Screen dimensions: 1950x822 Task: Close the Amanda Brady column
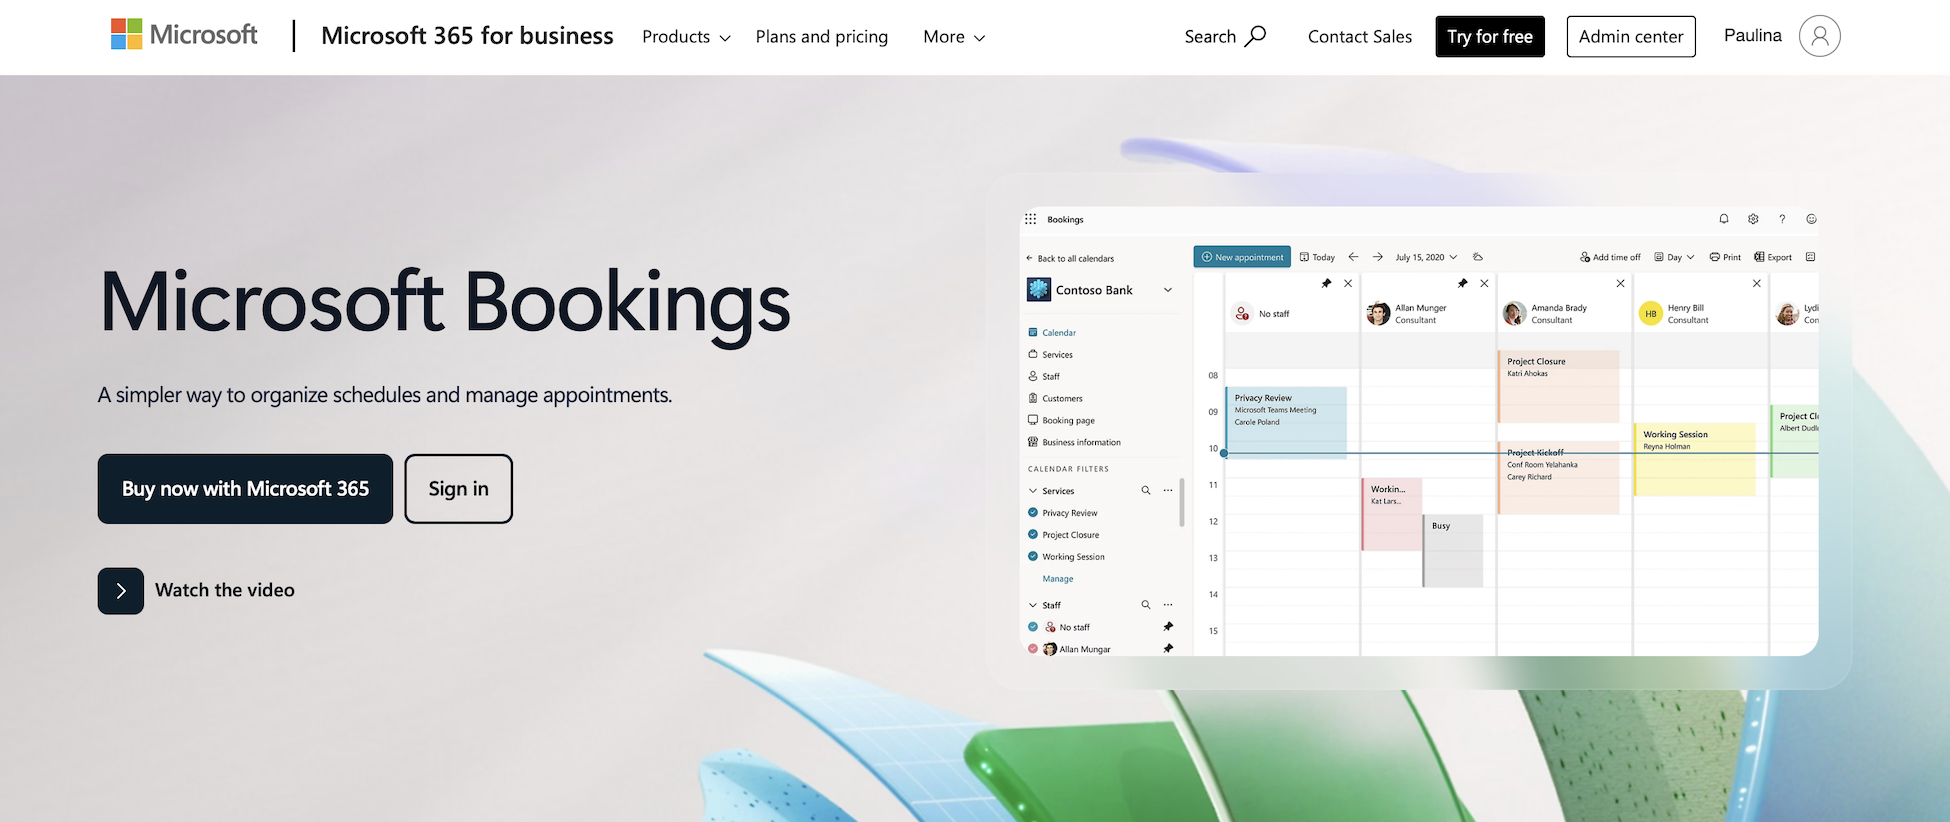pyautogui.click(x=1621, y=284)
